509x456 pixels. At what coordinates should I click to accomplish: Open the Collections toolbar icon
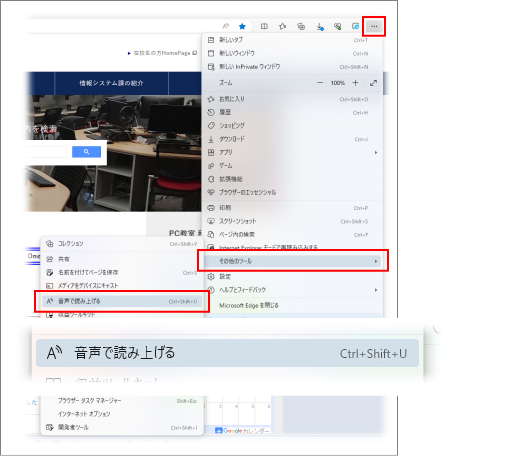(x=301, y=26)
